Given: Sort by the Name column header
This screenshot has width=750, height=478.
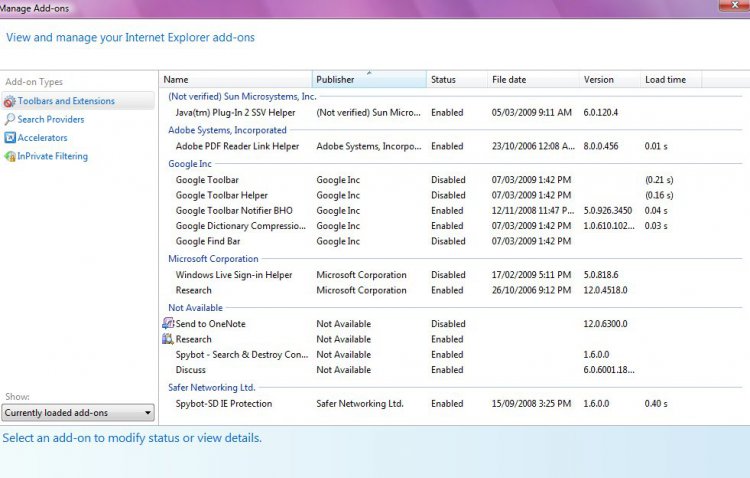Looking at the screenshot, I should pyautogui.click(x=236, y=79).
